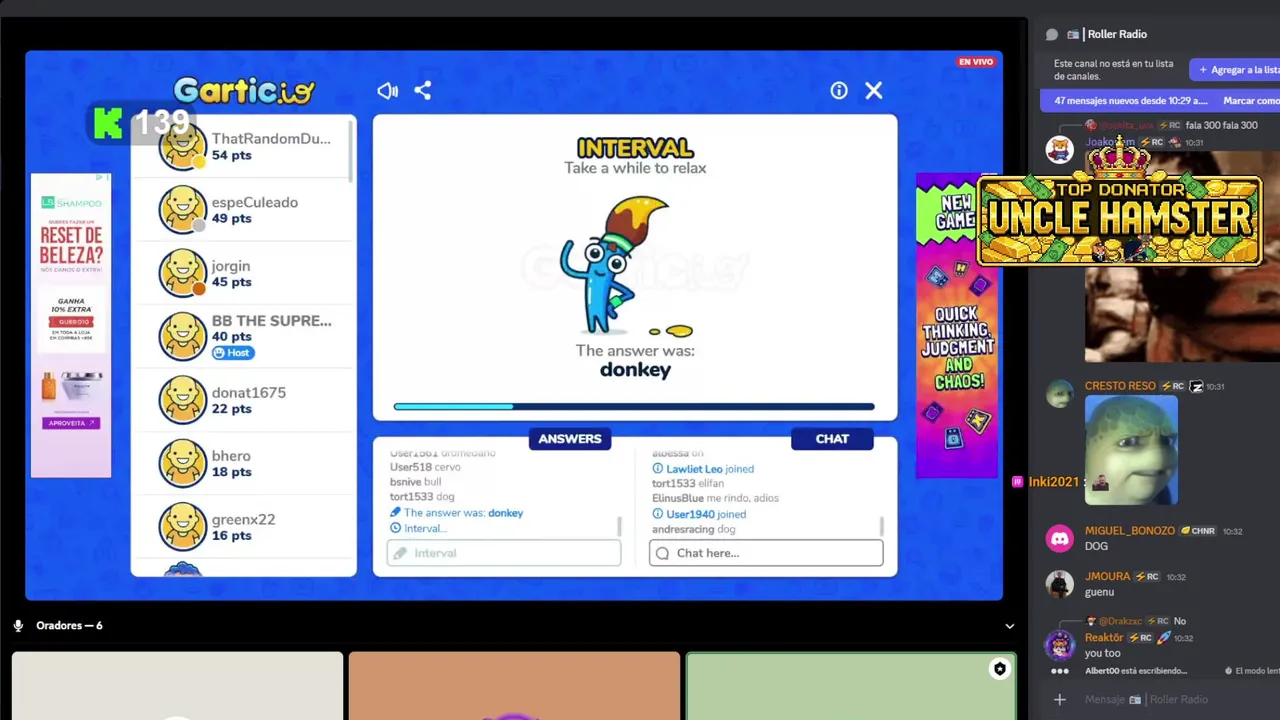Click the 'Chat here...' input box

(x=766, y=553)
